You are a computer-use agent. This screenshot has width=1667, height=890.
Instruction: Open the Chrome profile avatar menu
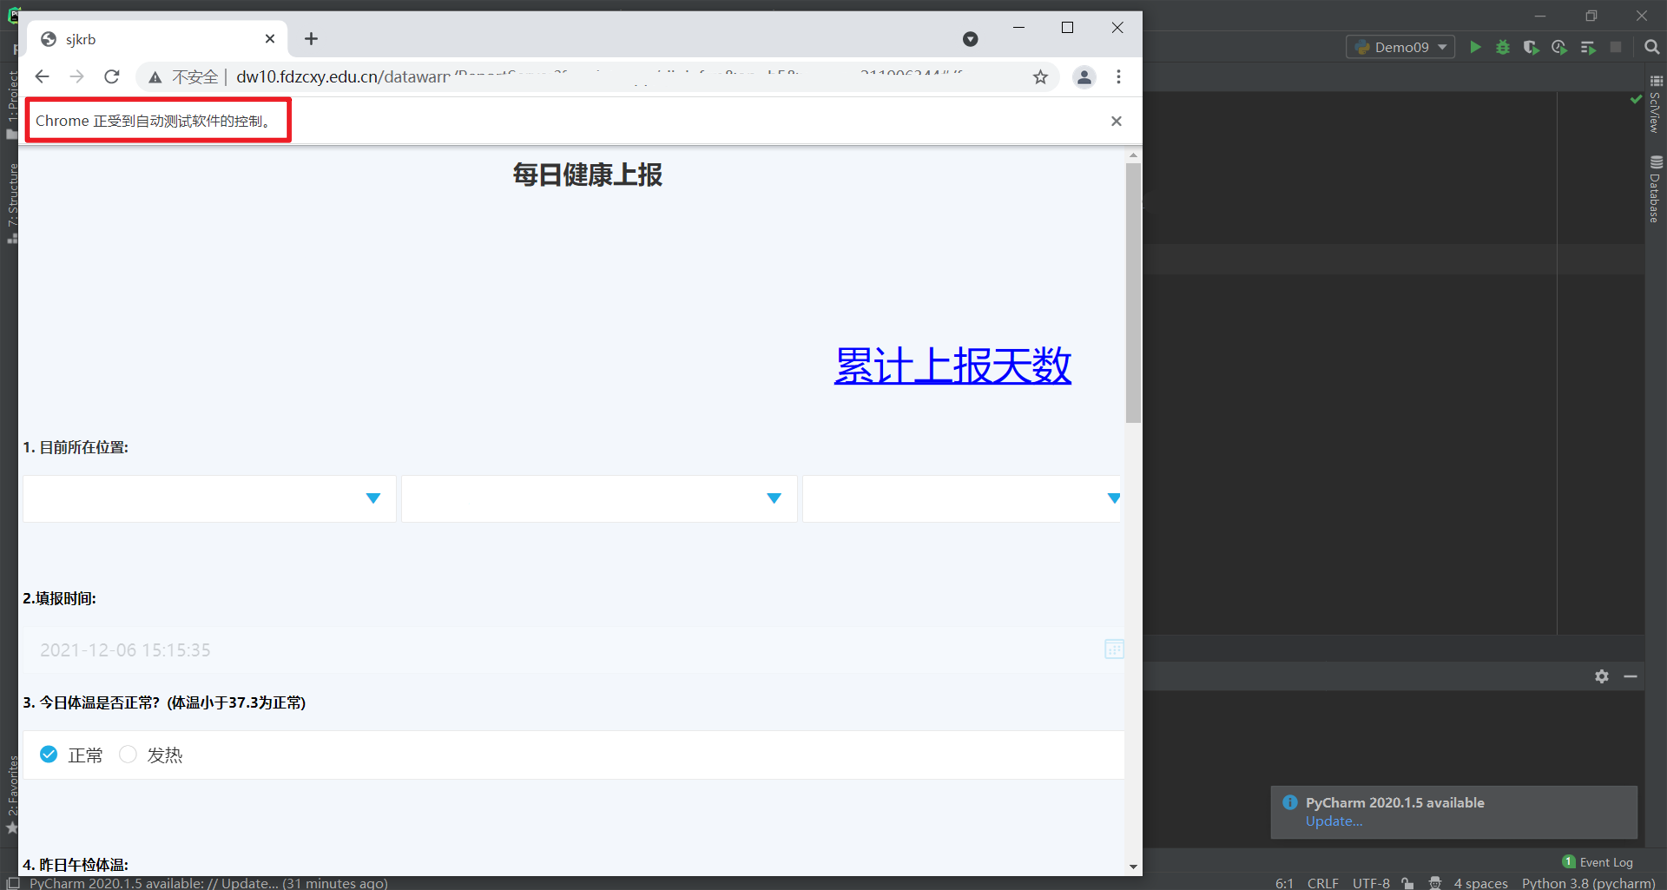pos(1084,77)
